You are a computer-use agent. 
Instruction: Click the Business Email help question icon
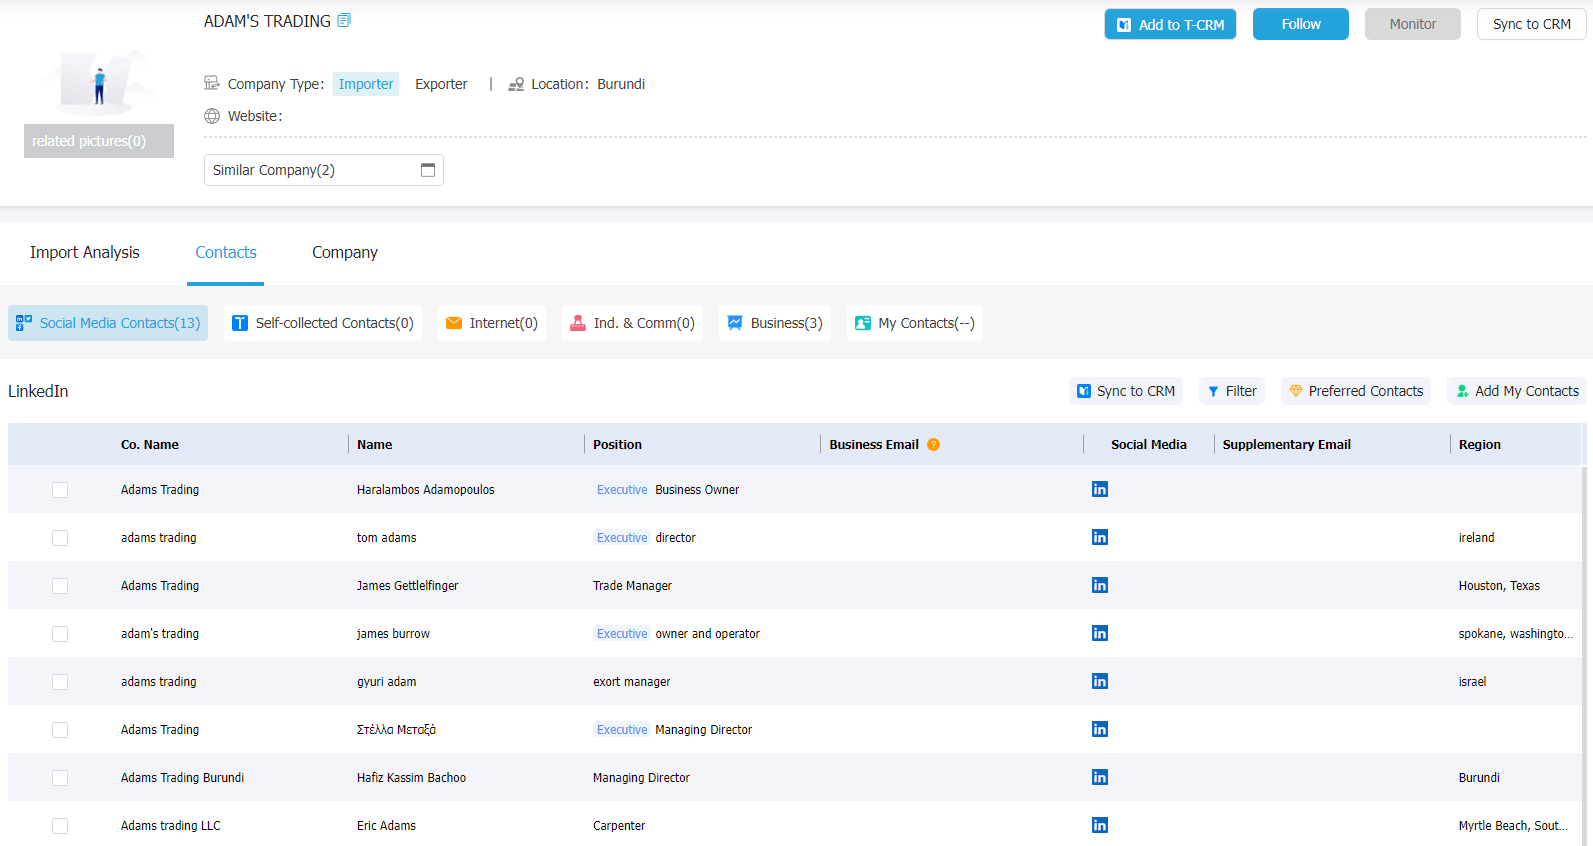point(933,445)
